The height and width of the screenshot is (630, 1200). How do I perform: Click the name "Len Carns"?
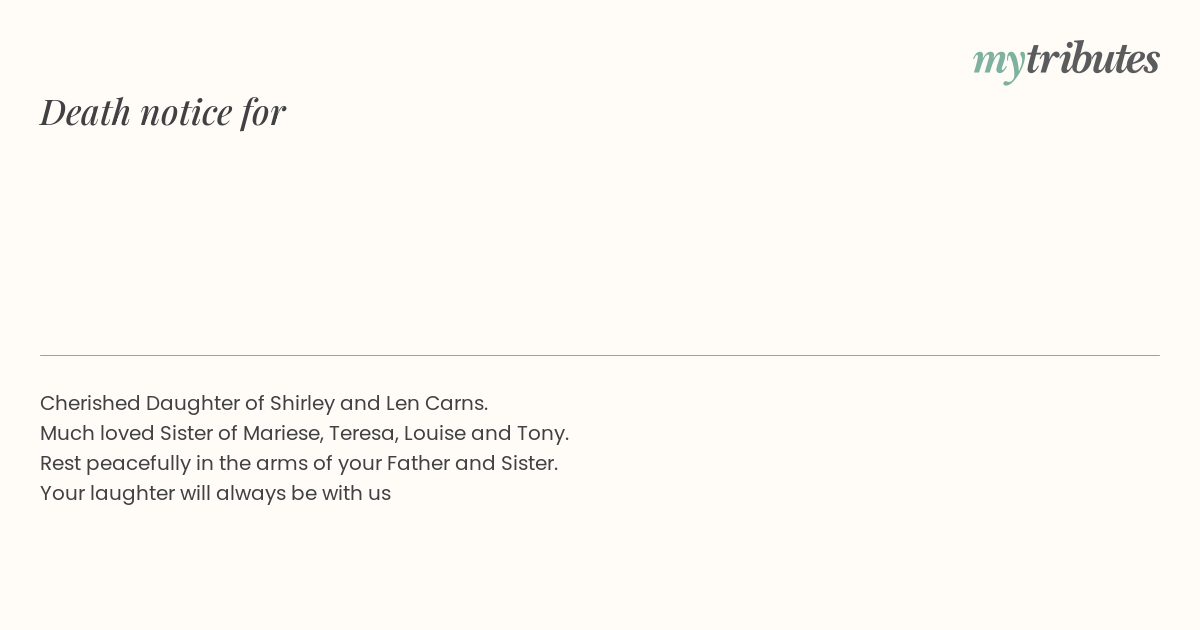(436, 403)
